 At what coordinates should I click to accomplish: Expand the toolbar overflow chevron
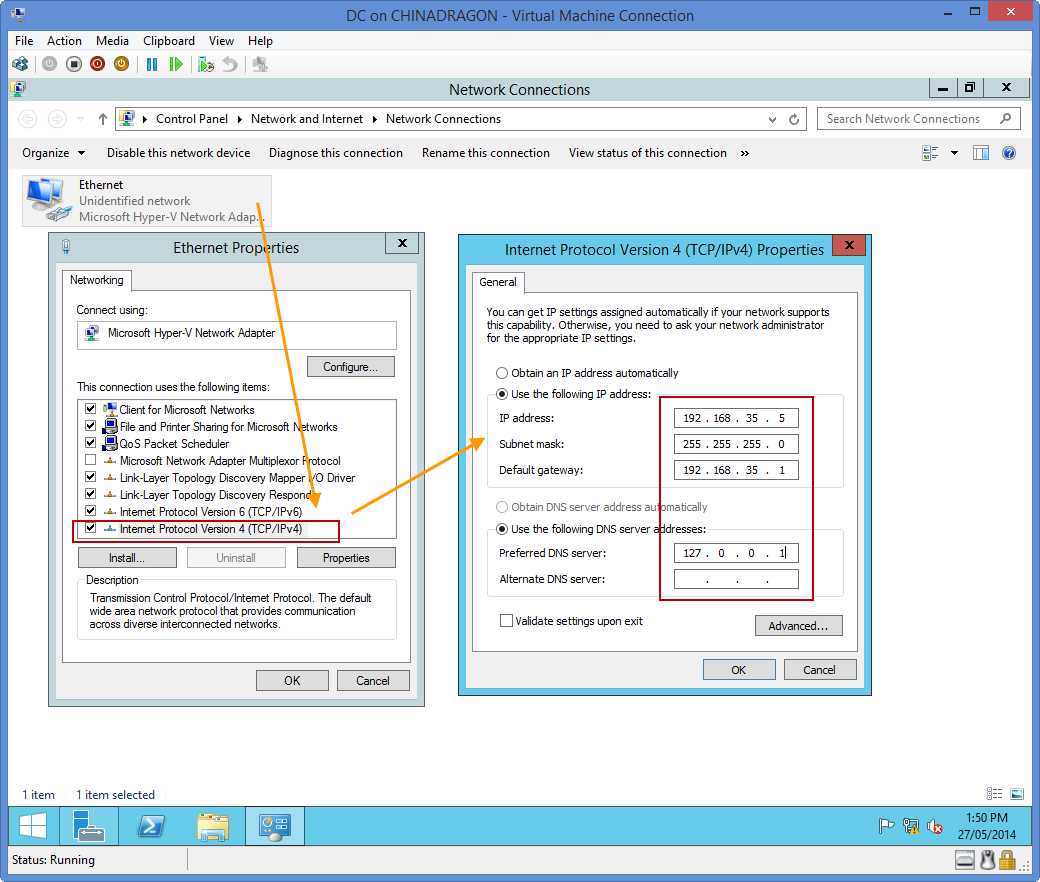[x=745, y=153]
